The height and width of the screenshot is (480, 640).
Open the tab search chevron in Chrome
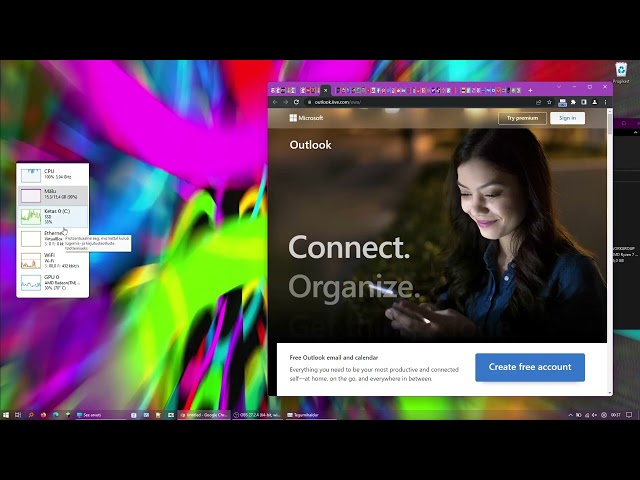point(559,87)
